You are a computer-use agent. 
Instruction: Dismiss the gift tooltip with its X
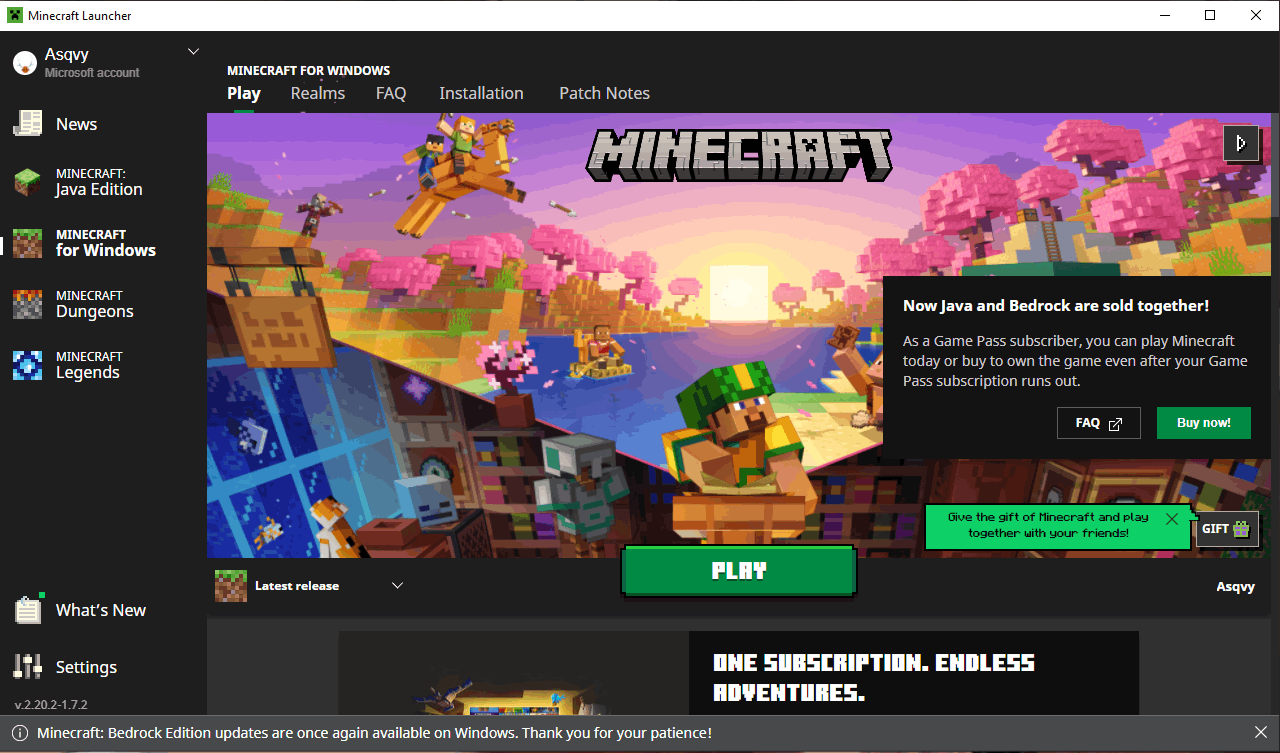coord(1171,518)
